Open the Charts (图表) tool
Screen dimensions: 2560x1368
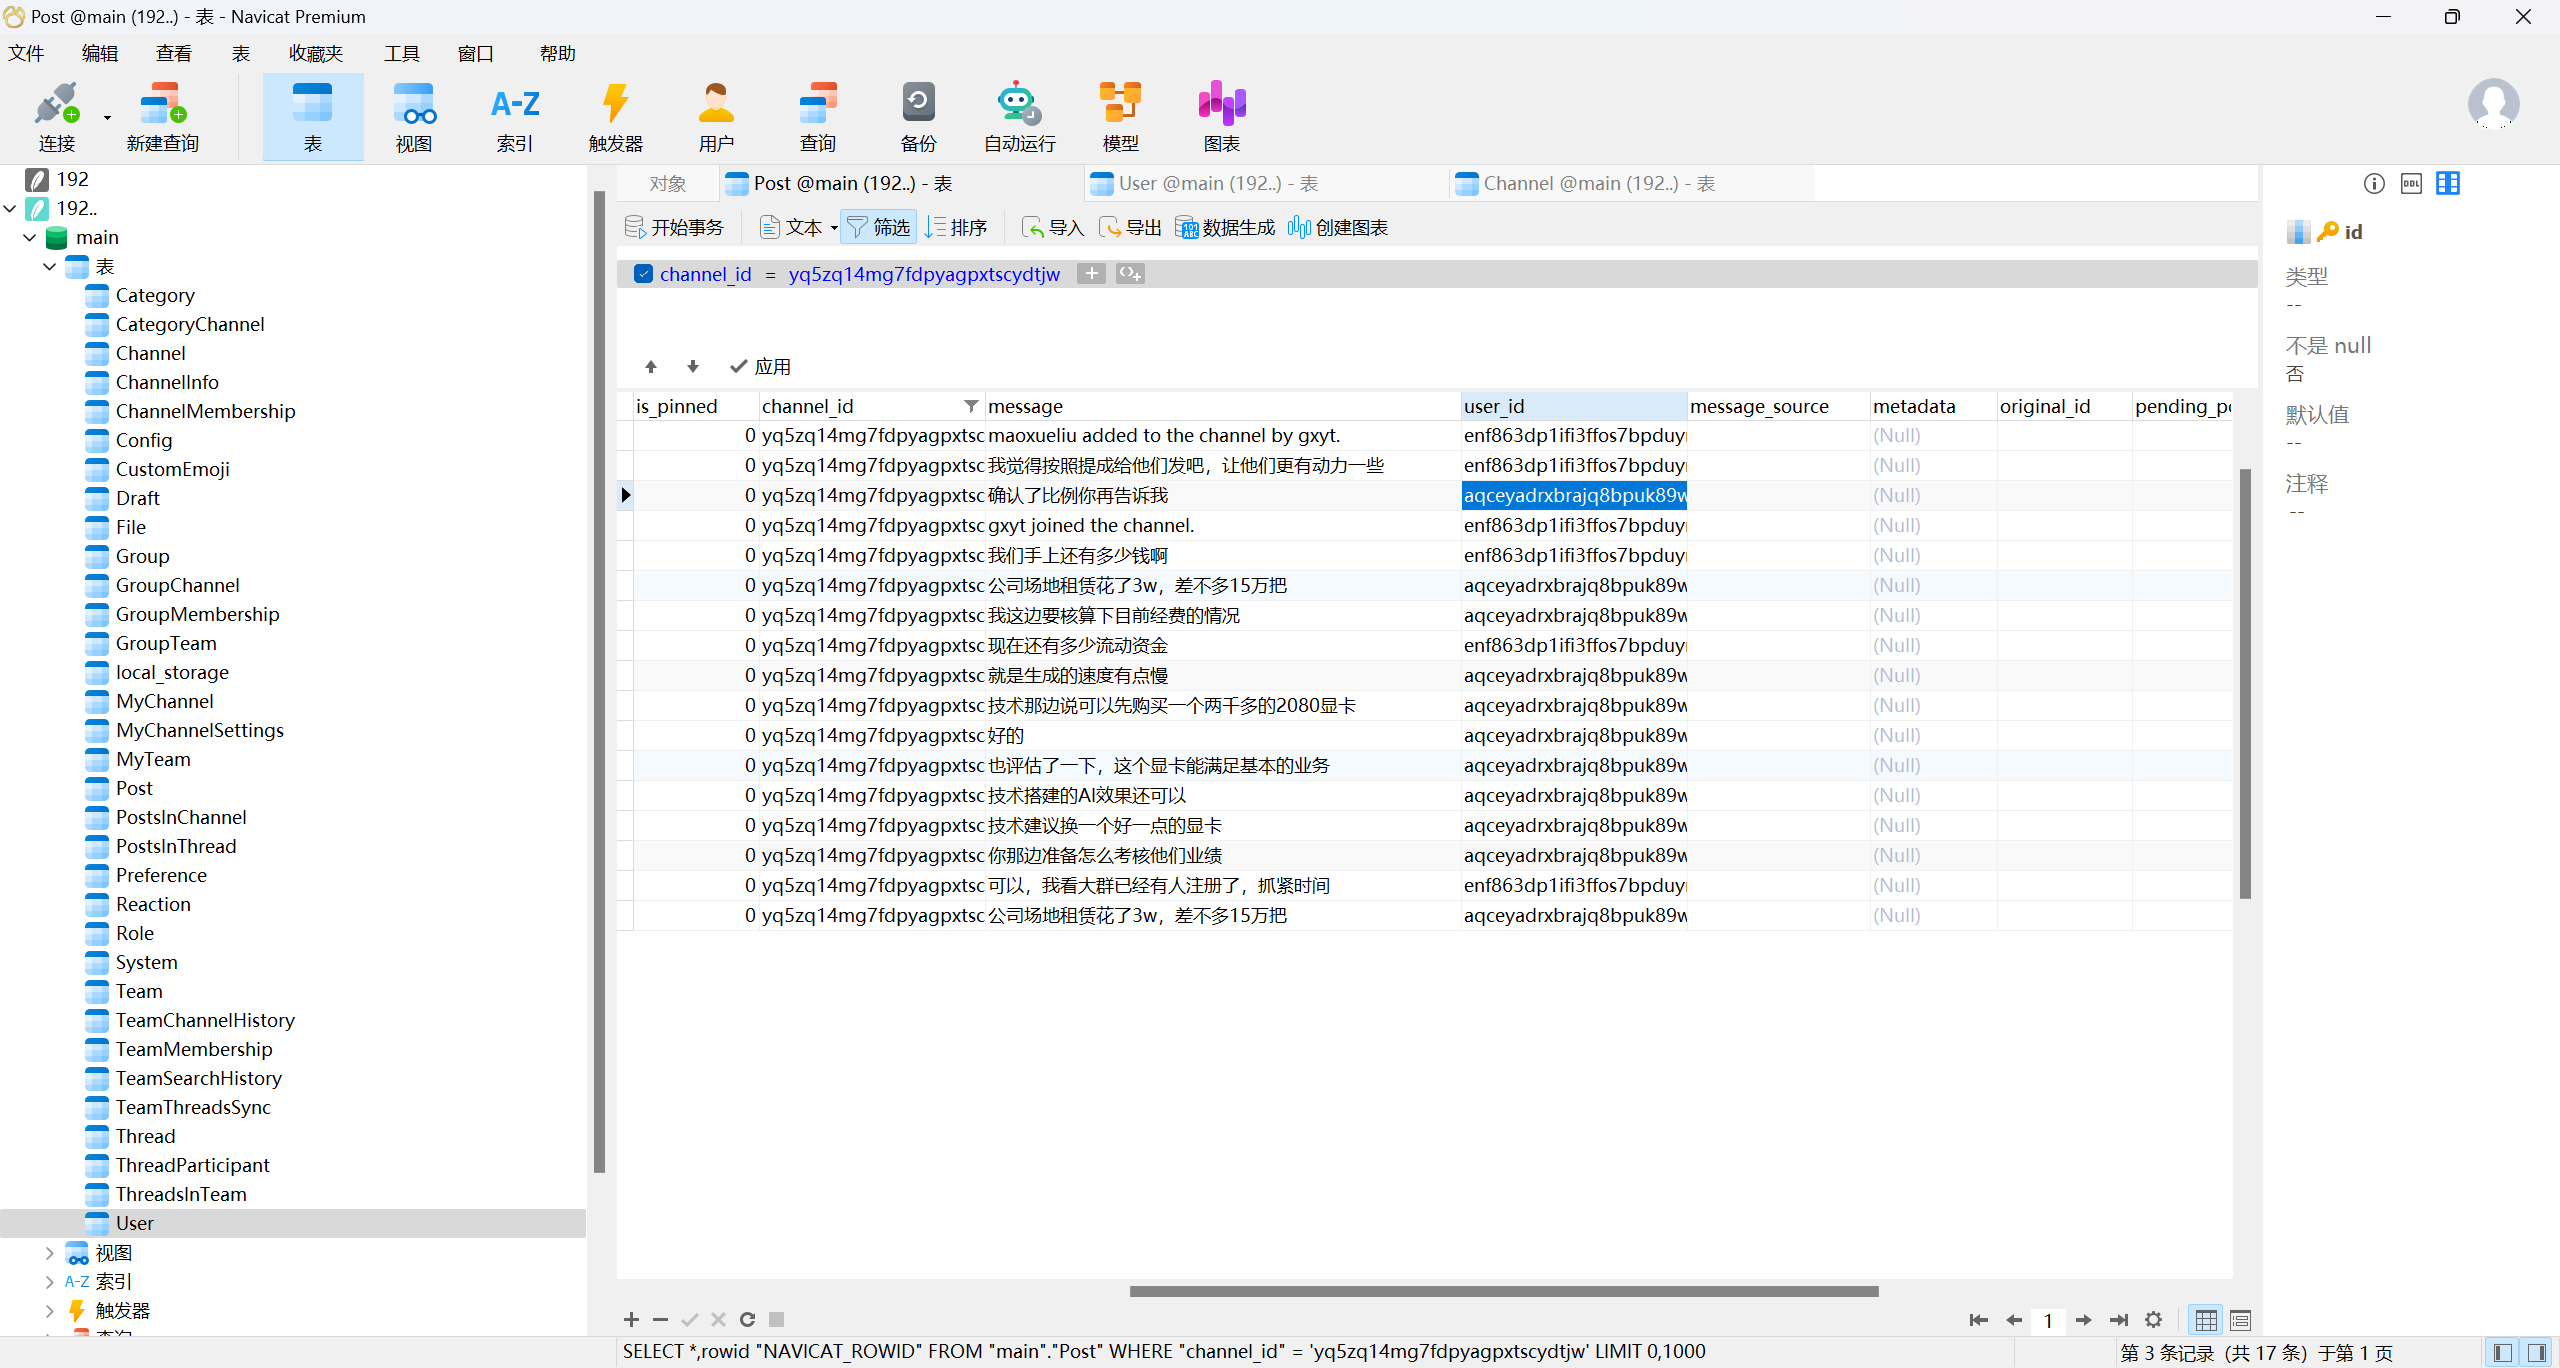coord(1221,104)
